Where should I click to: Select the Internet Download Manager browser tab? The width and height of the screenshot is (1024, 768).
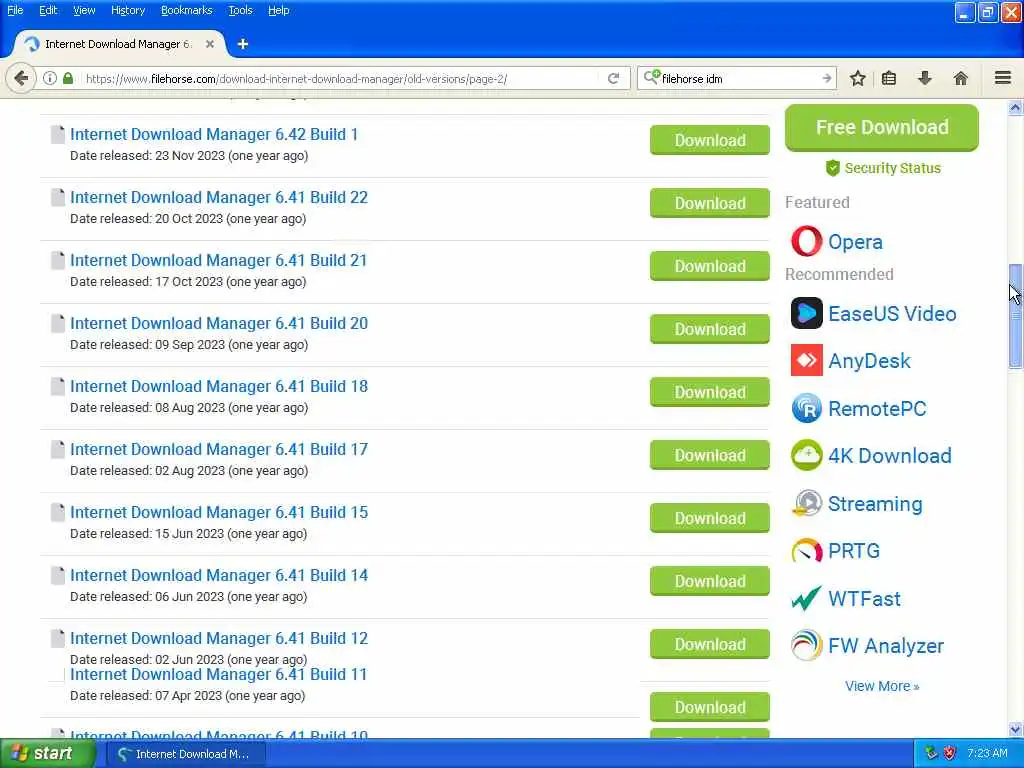(x=120, y=44)
